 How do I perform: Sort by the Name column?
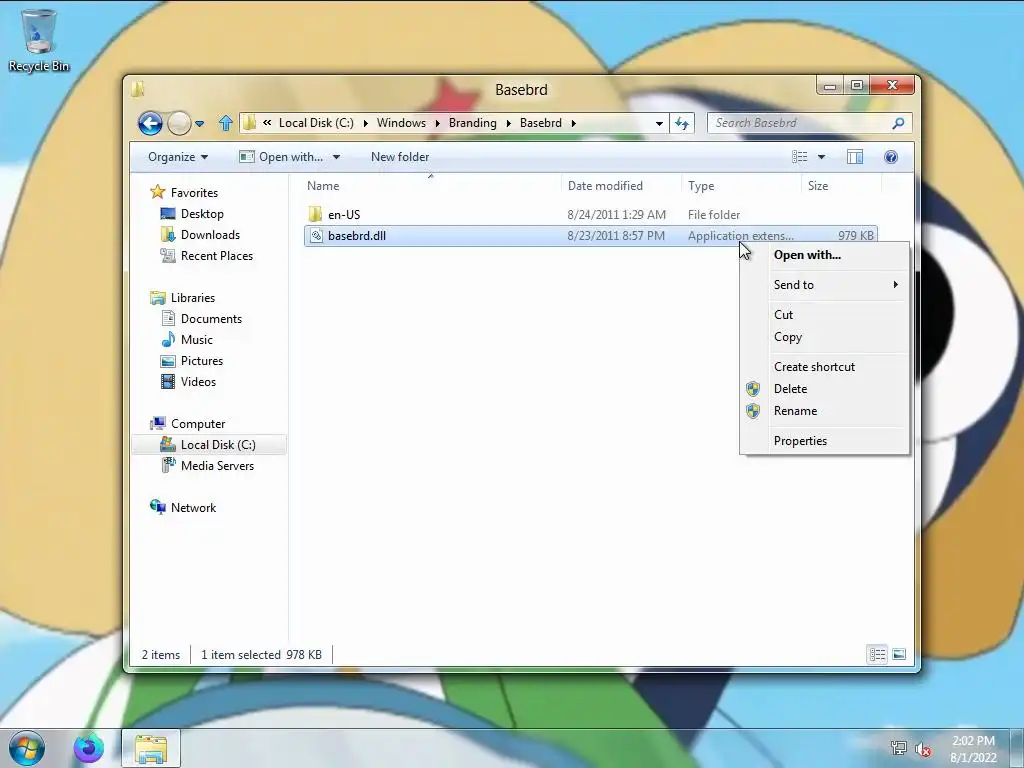point(430,186)
